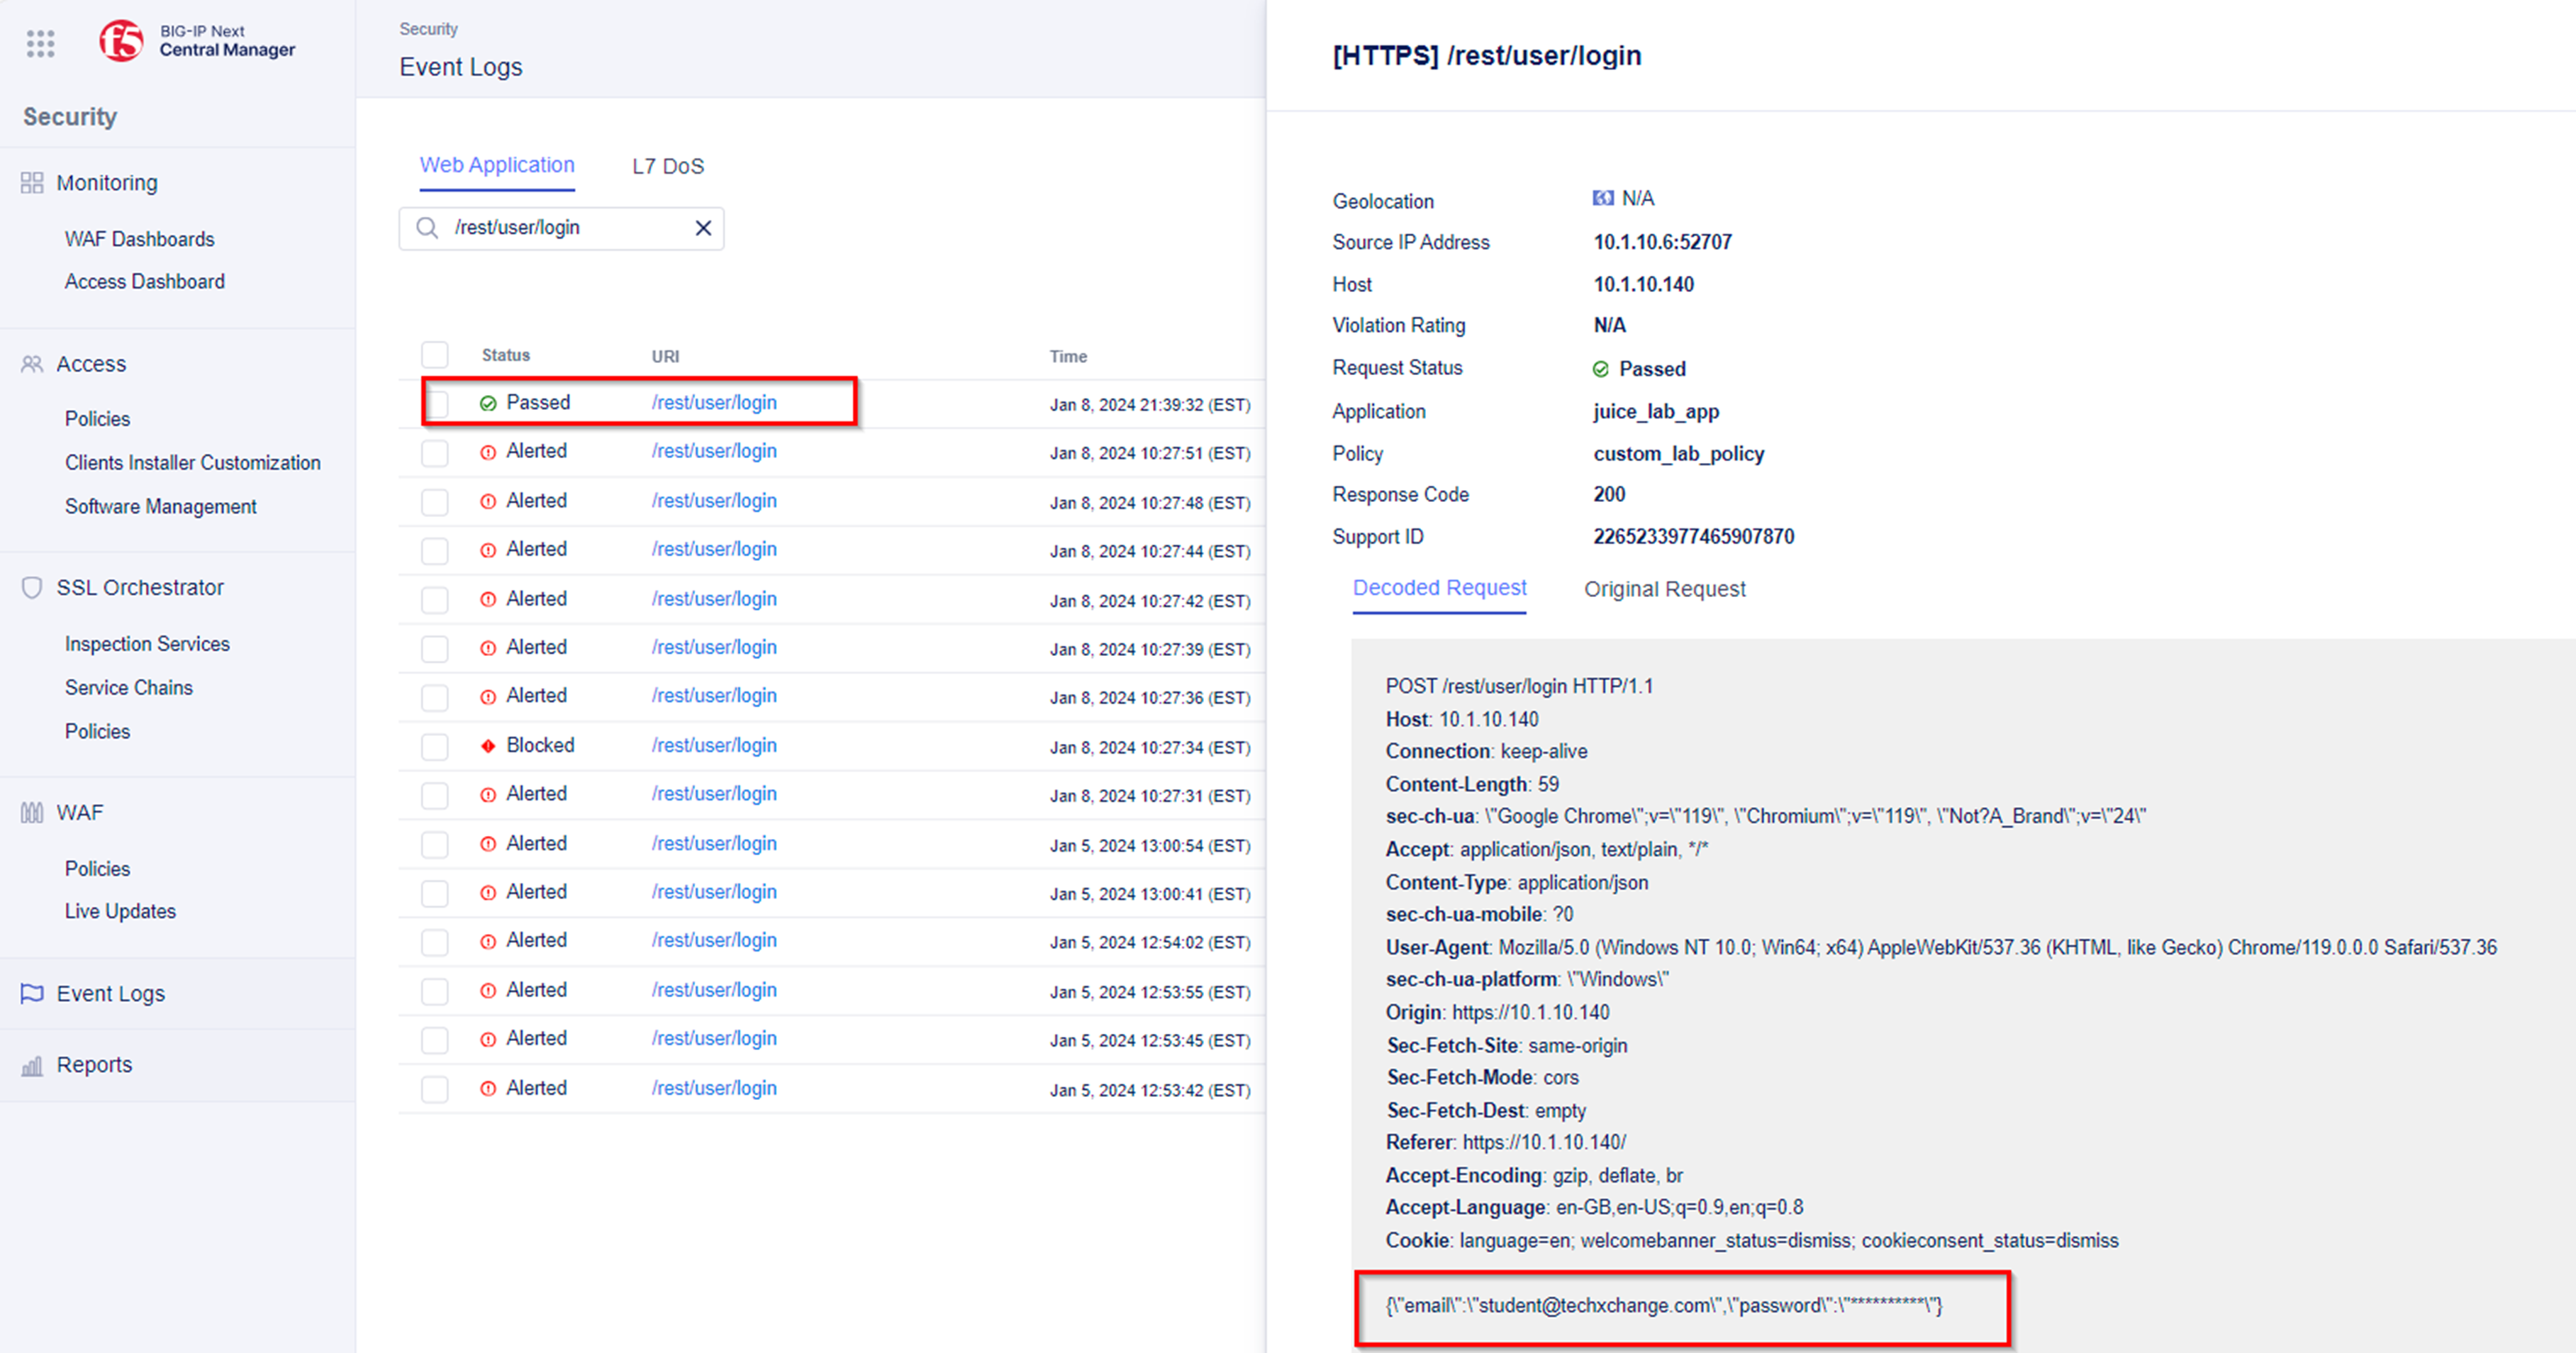The width and height of the screenshot is (2576, 1353).
Task: Open Service Chains in sidebar
Action: tap(129, 688)
